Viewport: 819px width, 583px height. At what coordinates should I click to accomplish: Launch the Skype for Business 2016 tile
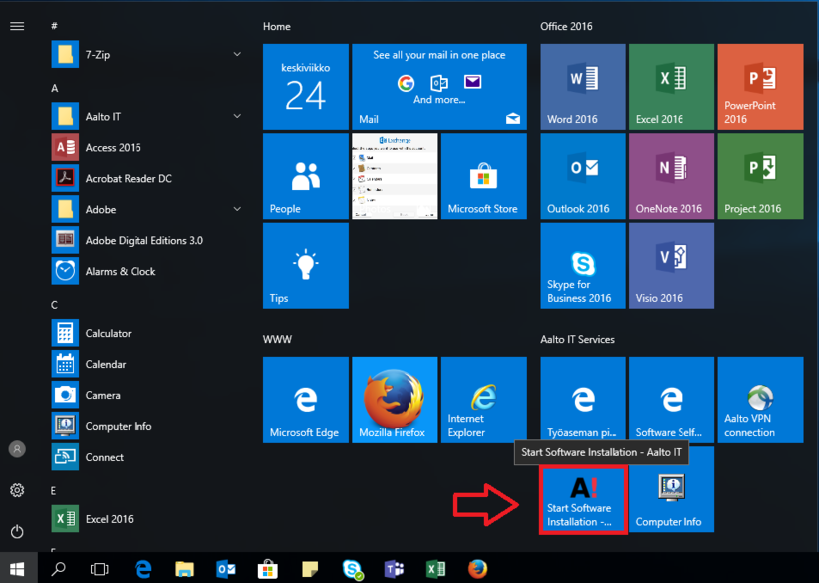[582, 266]
